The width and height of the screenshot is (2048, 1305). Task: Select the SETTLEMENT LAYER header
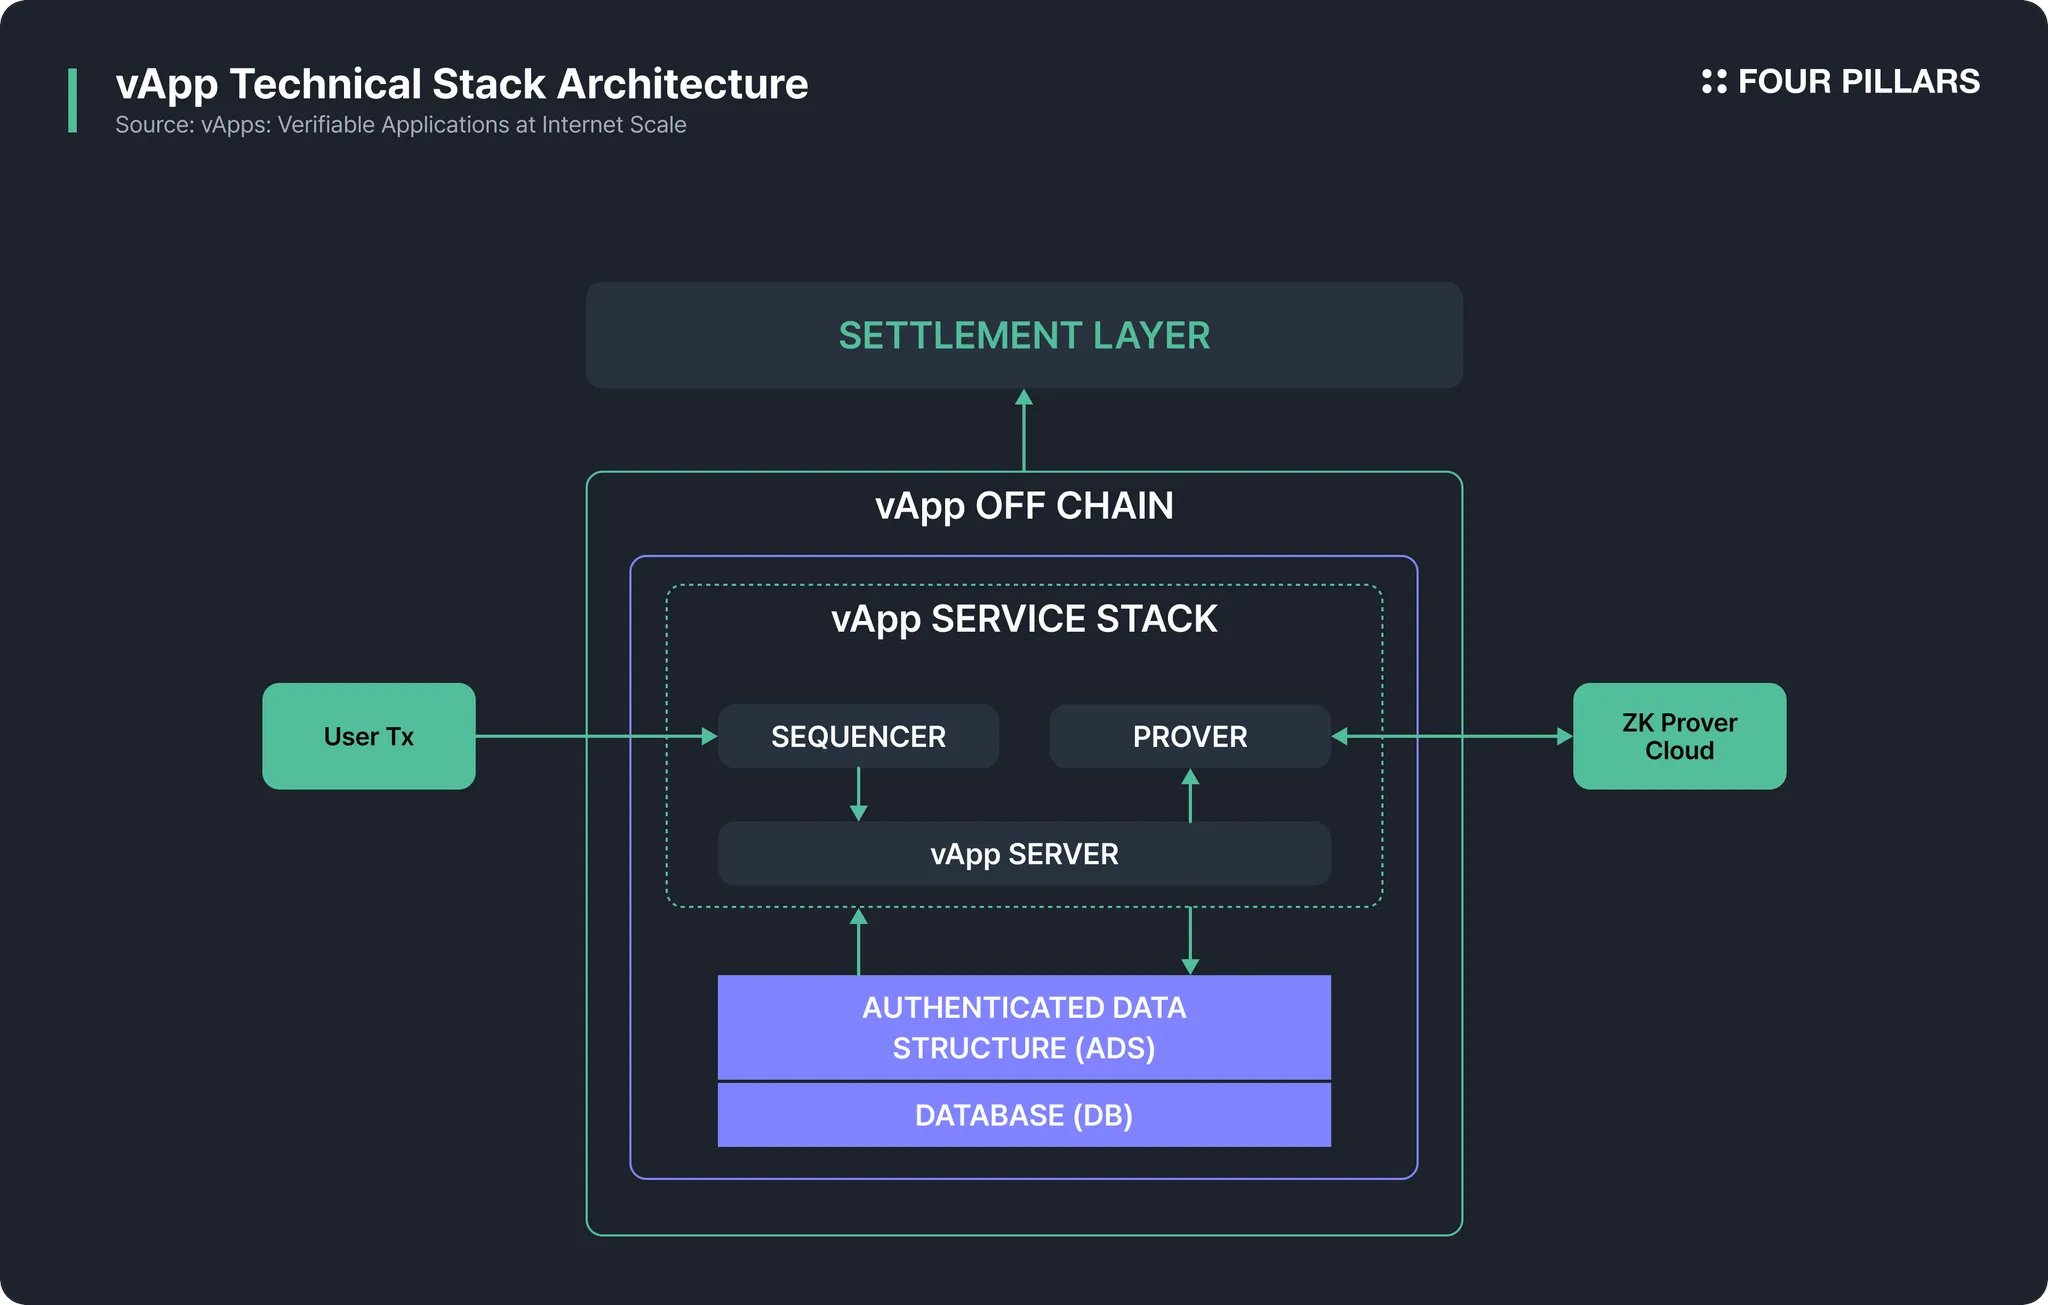(x=1024, y=336)
